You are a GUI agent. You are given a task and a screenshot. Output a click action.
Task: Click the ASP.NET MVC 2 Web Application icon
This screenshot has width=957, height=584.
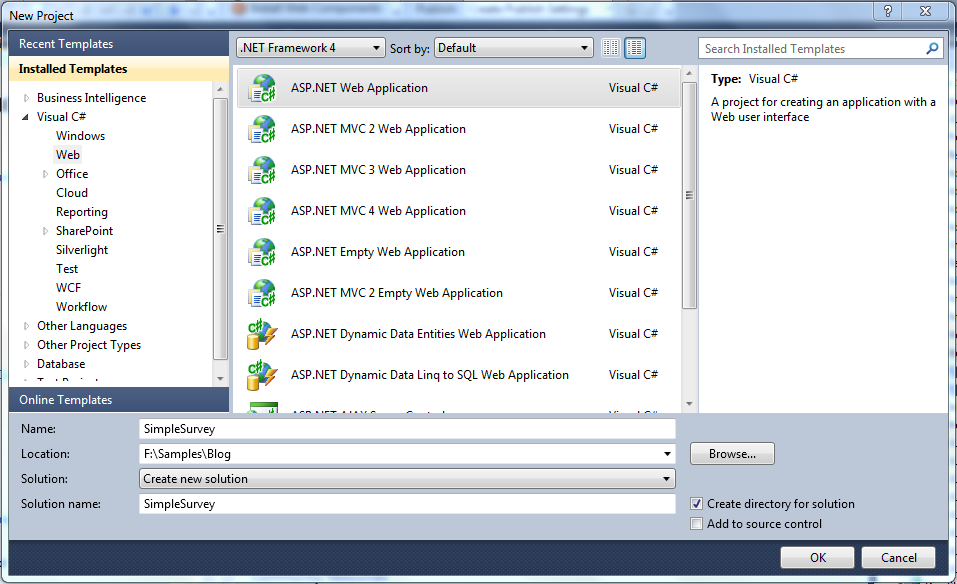pyautogui.click(x=262, y=129)
